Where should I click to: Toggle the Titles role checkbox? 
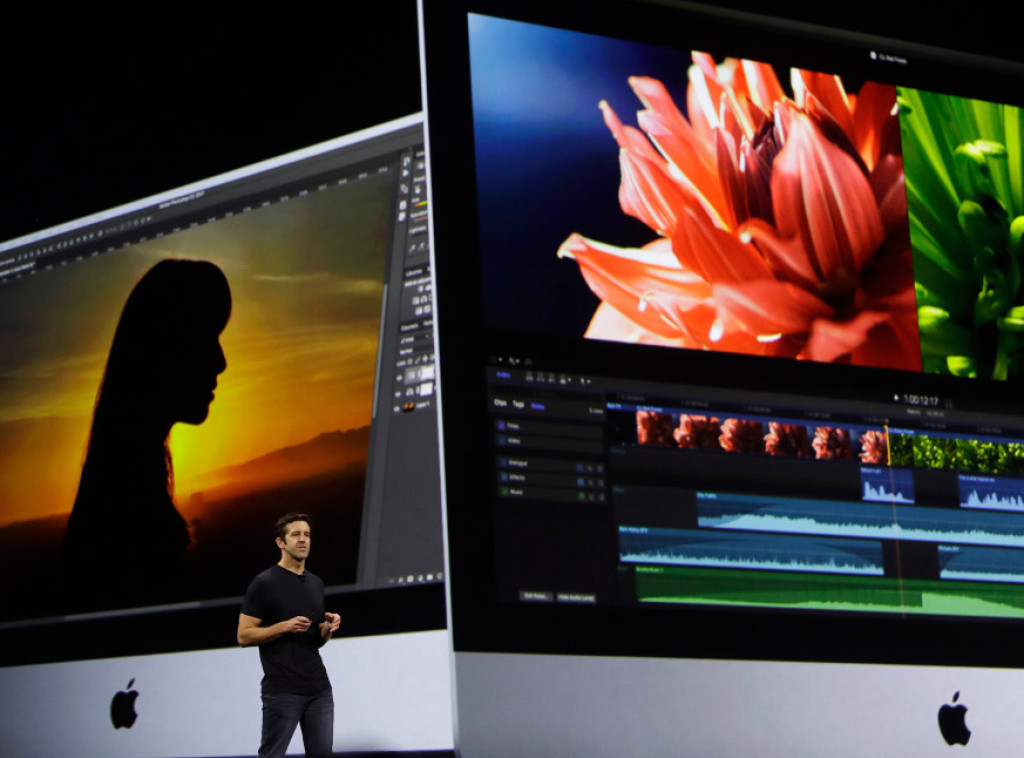click(501, 424)
